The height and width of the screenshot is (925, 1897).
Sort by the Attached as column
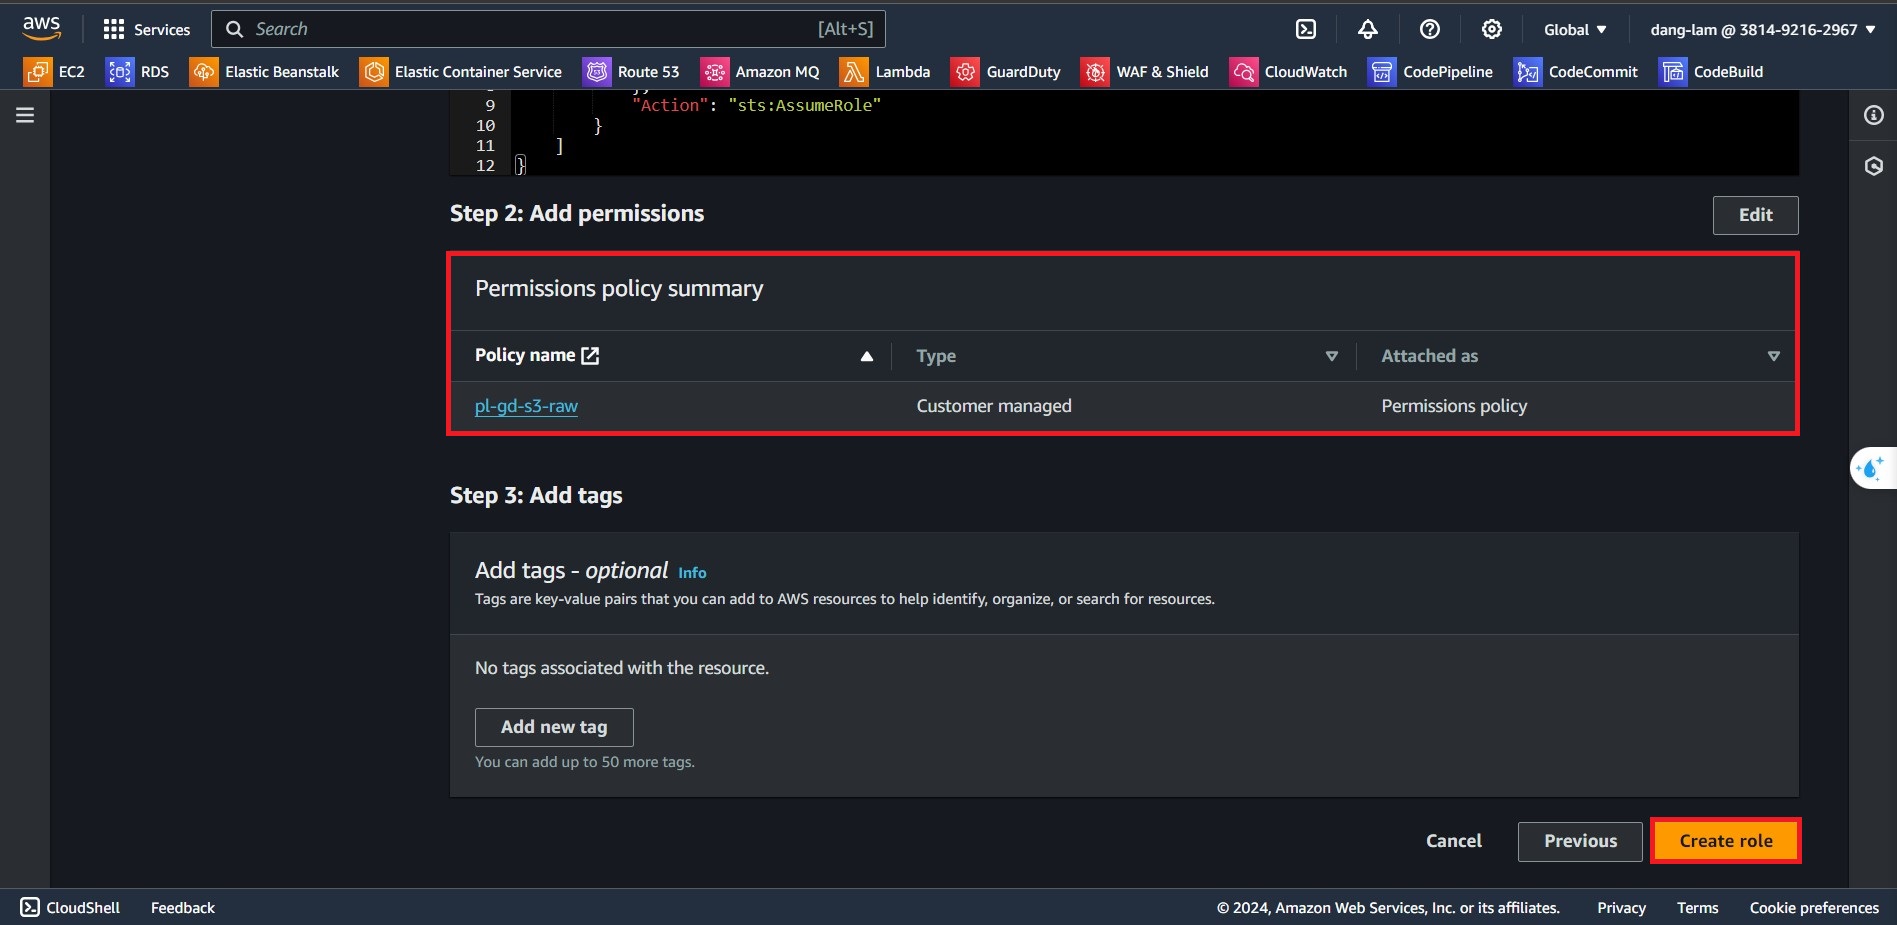[x=1773, y=357]
